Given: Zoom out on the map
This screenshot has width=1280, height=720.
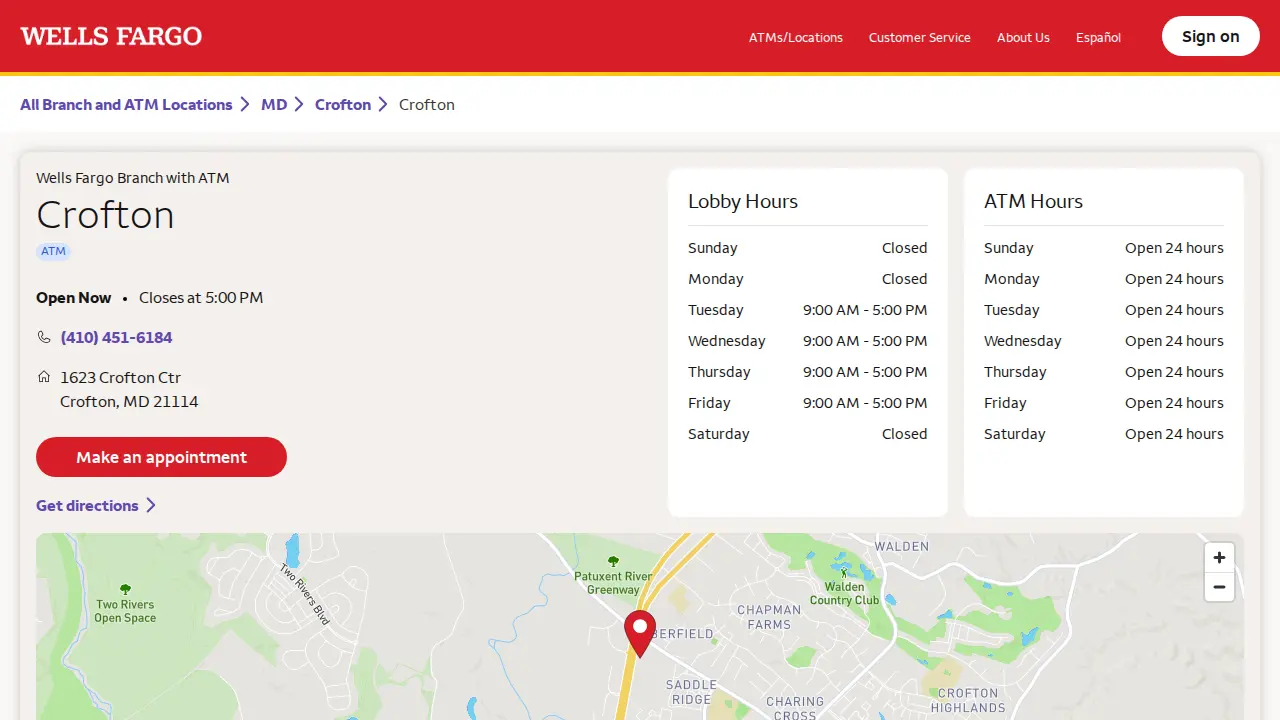Looking at the screenshot, I should click(x=1219, y=587).
